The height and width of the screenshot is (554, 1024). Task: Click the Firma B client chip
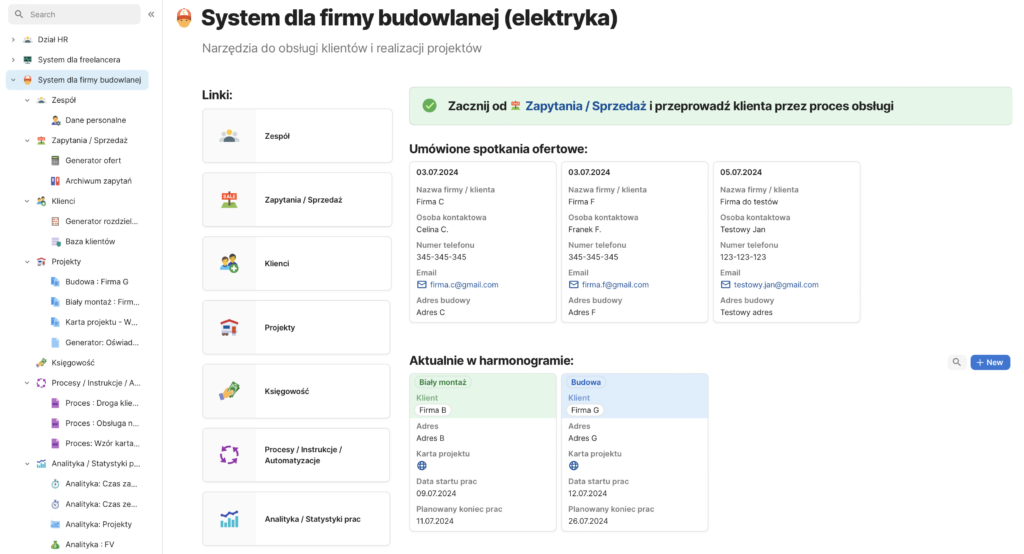coord(433,410)
